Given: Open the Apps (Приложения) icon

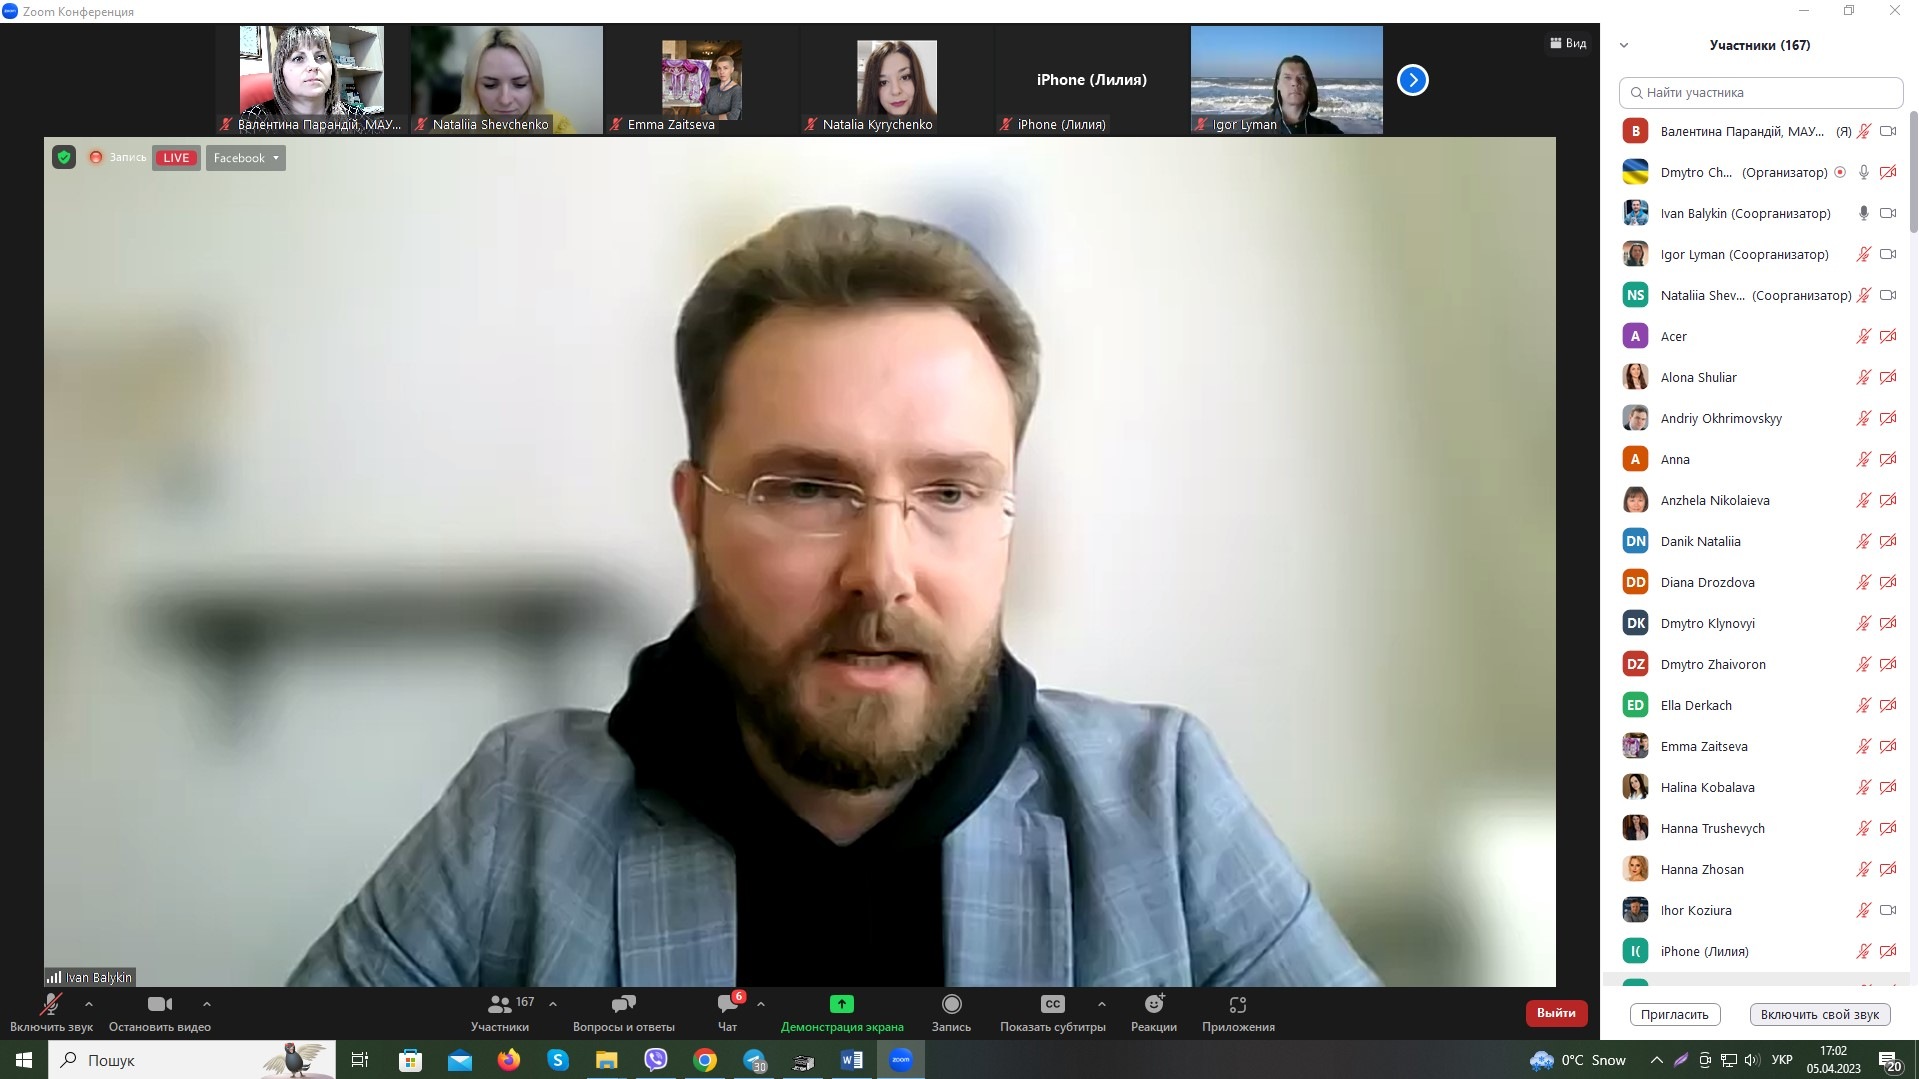Looking at the screenshot, I should click(1237, 1005).
